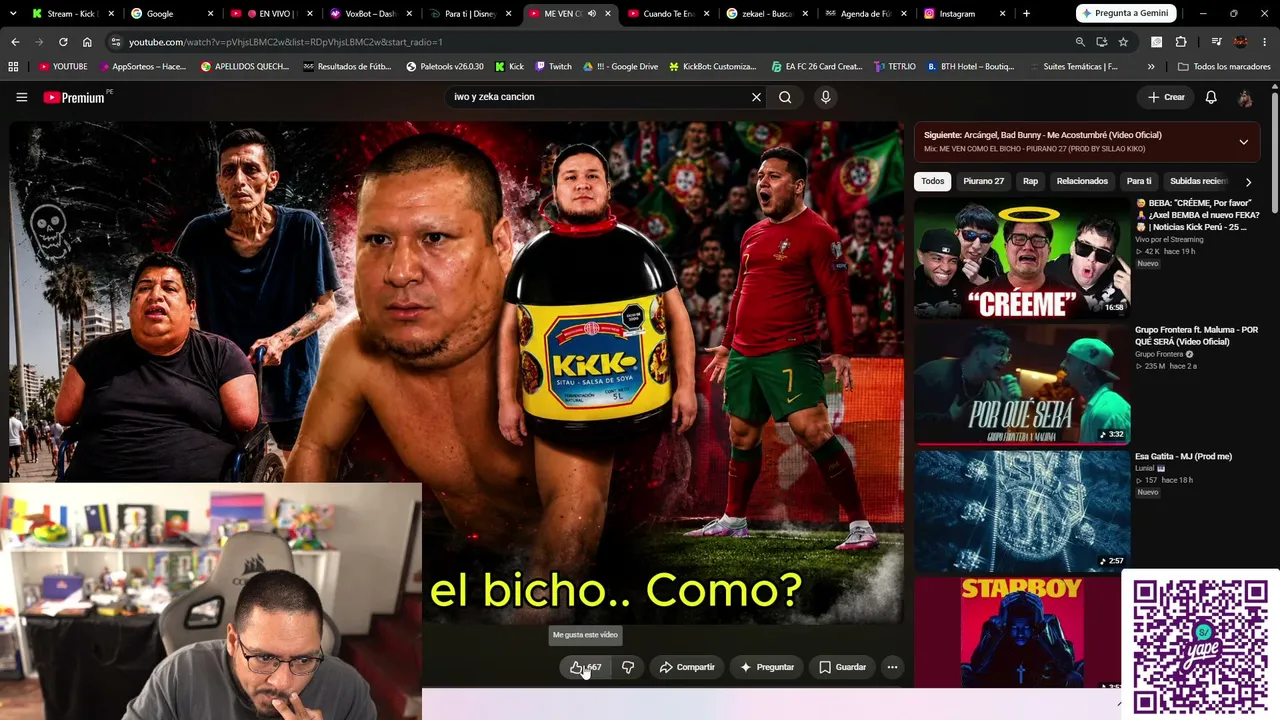Open the Esa Gatita - MJ video title
This screenshot has width=1280, height=720.
point(1183,457)
